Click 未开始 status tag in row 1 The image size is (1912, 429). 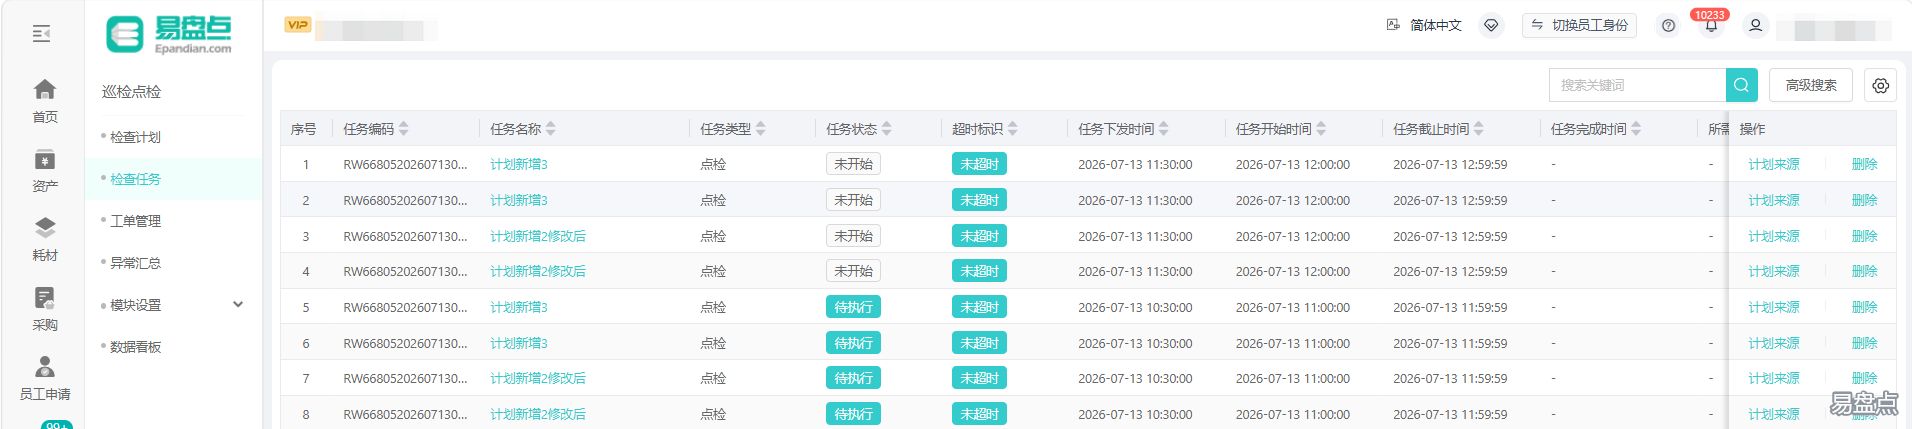click(853, 164)
